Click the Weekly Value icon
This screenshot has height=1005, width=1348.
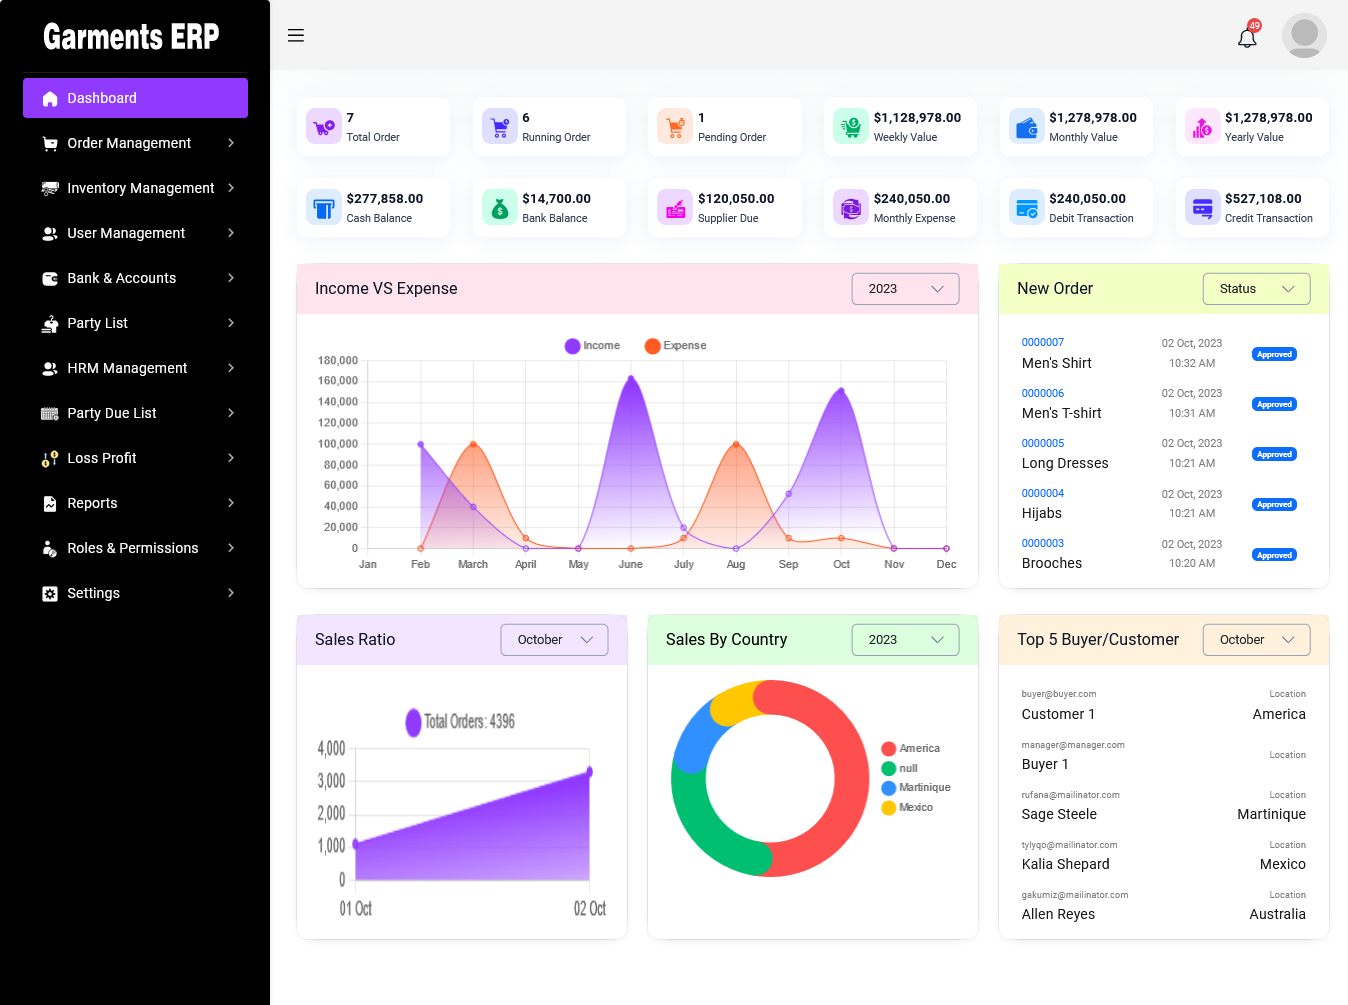[850, 127]
